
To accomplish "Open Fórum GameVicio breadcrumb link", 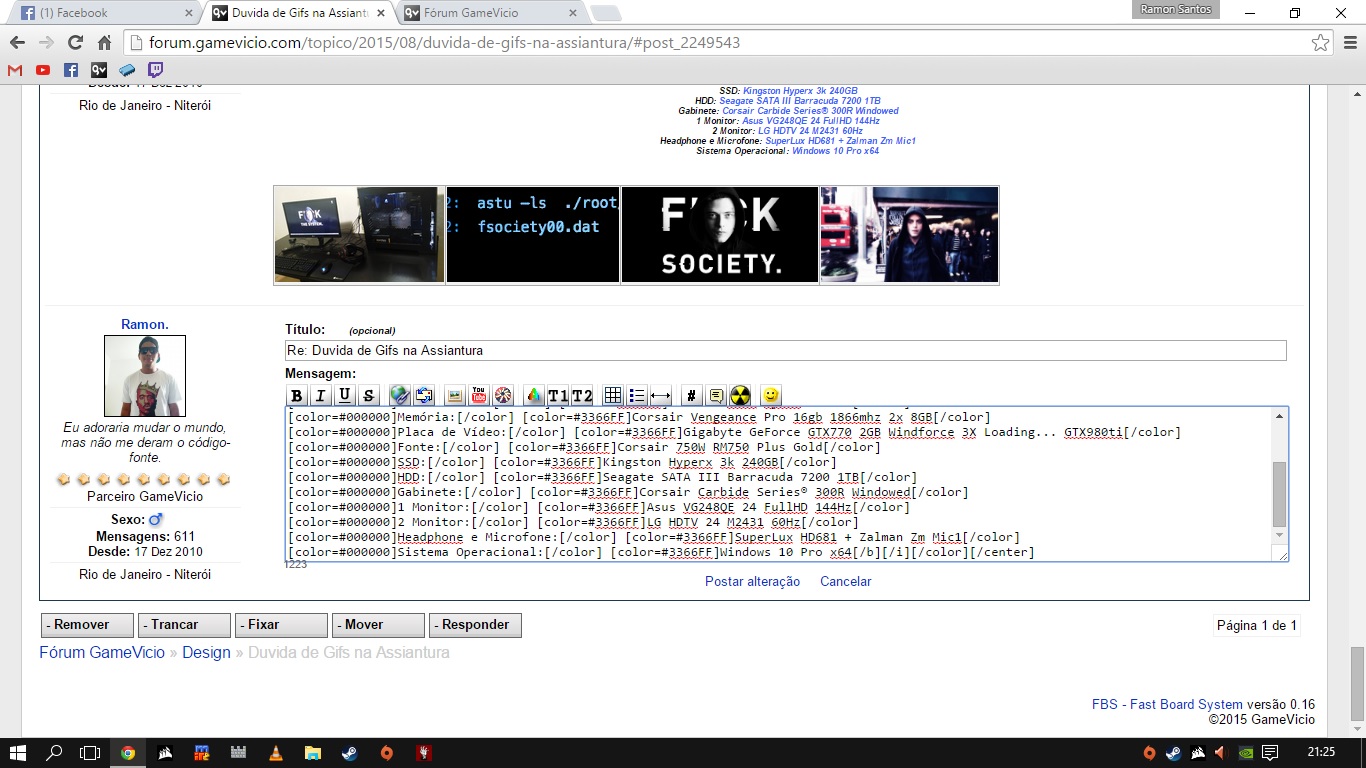I will pos(102,652).
